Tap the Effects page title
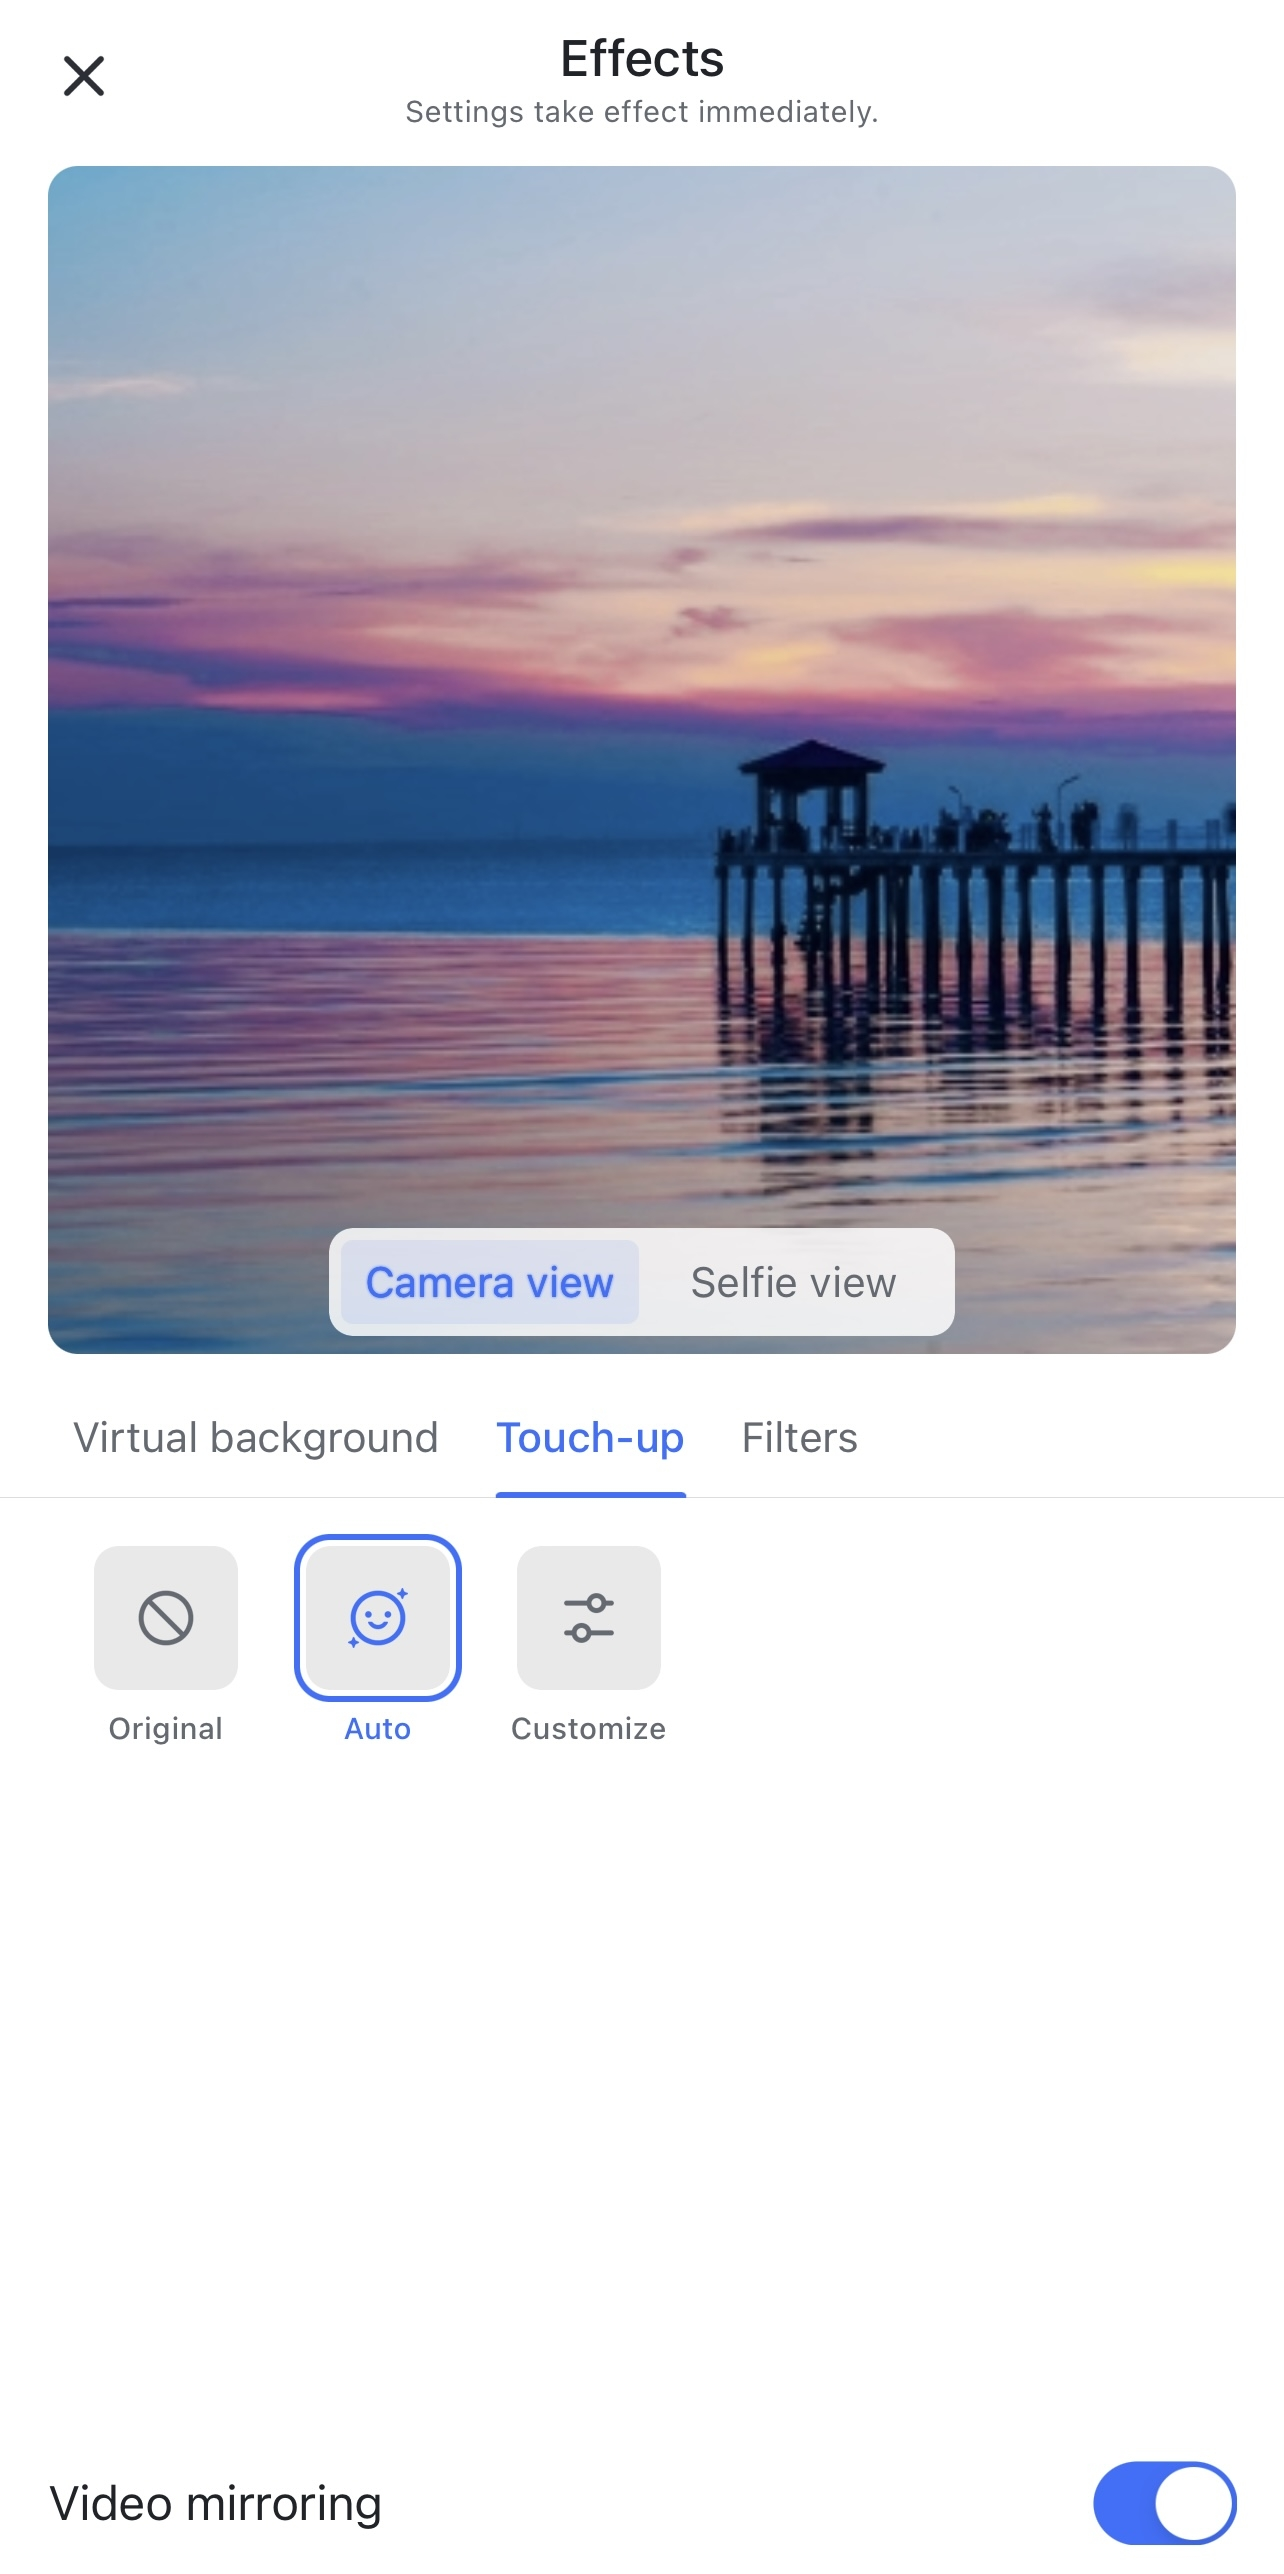The image size is (1284, 2574). click(642, 58)
